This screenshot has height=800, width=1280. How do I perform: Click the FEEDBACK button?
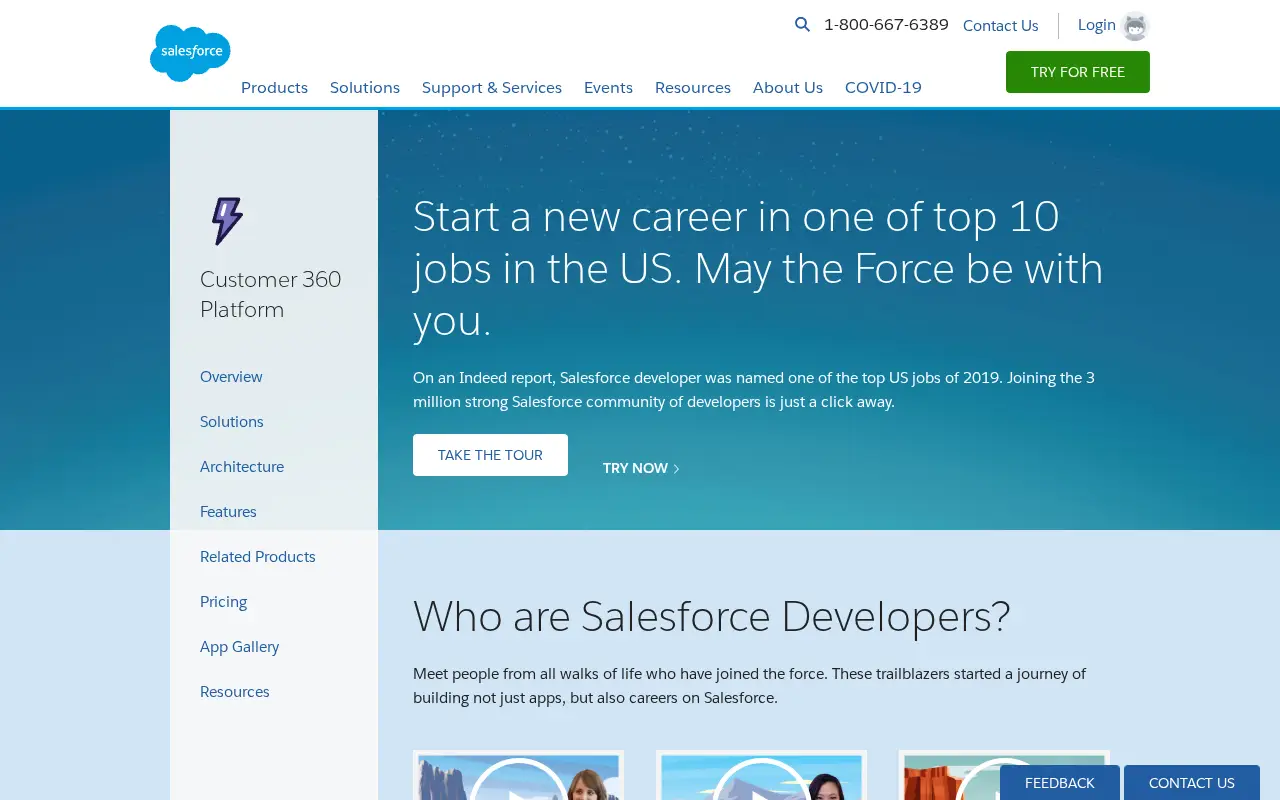(1060, 783)
